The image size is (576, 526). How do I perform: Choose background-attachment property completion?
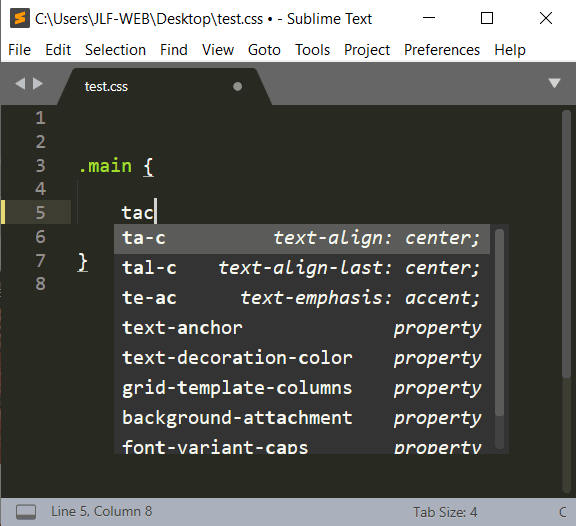click(x=302, y=419)
